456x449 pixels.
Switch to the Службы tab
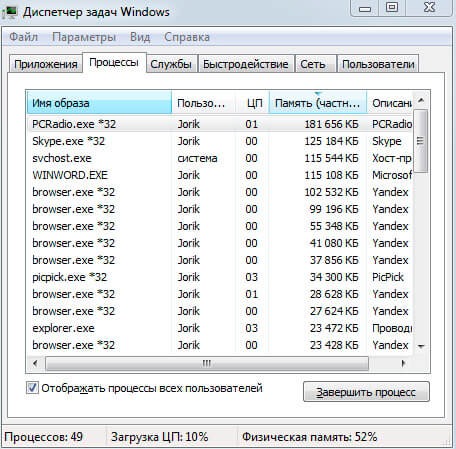pos(171,64)
